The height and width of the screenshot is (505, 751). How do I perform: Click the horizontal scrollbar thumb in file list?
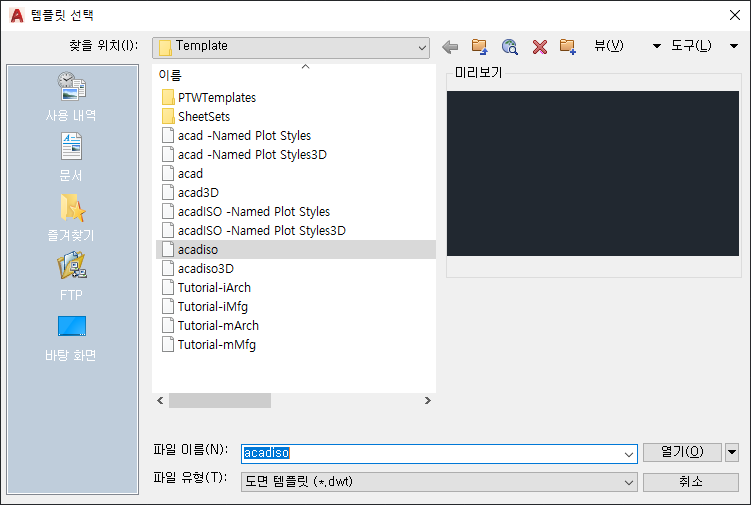(x=220, y=401)
